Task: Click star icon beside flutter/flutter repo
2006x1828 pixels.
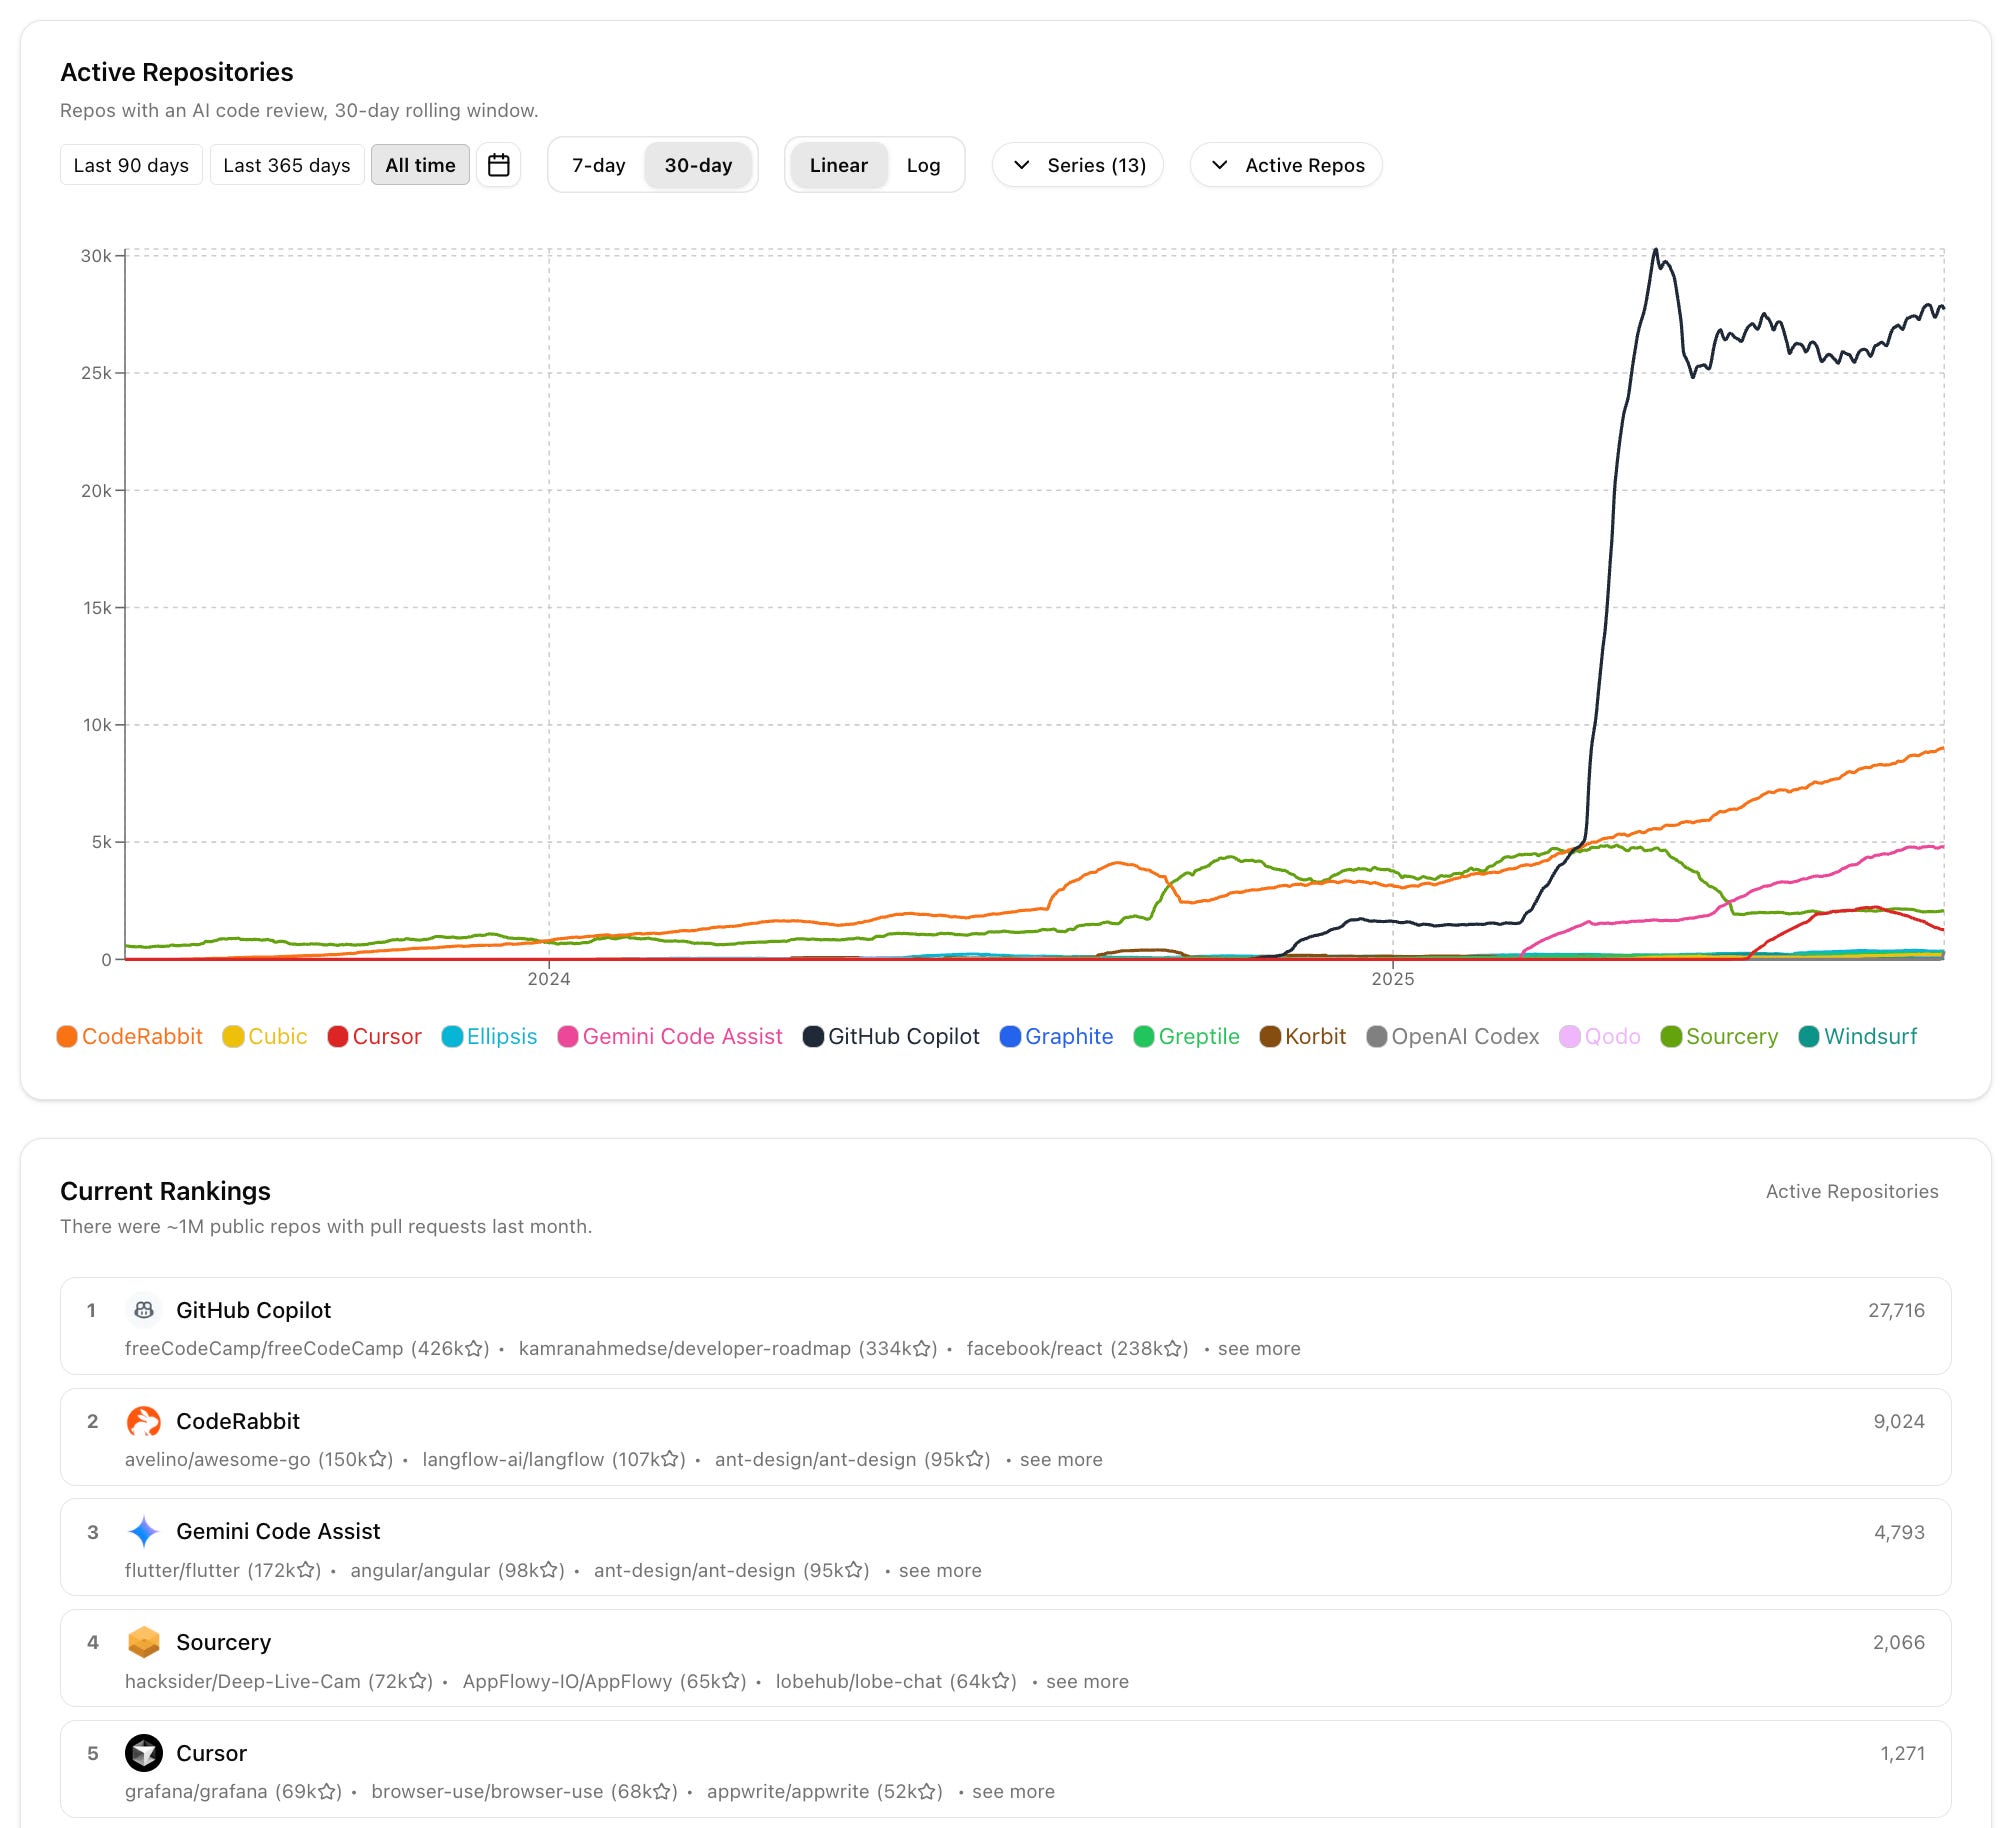Action: (306, 1570)
